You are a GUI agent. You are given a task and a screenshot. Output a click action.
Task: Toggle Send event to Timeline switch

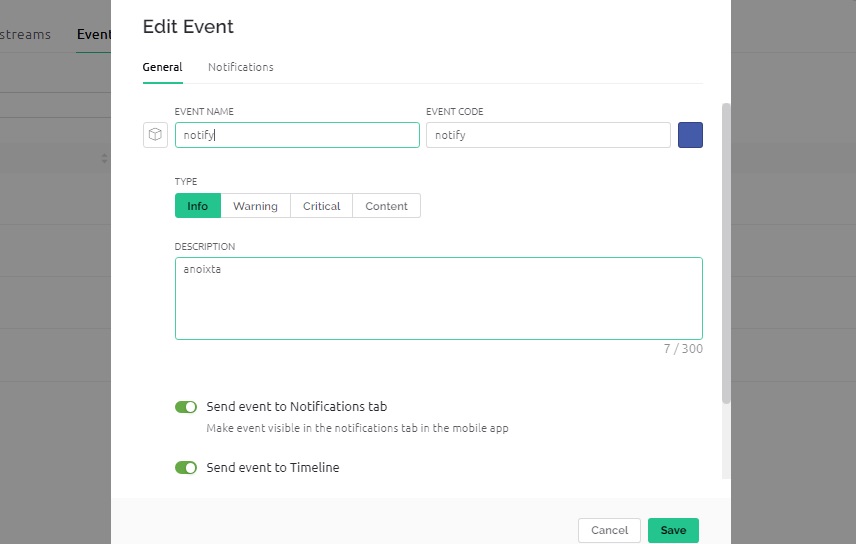(186, 468)
